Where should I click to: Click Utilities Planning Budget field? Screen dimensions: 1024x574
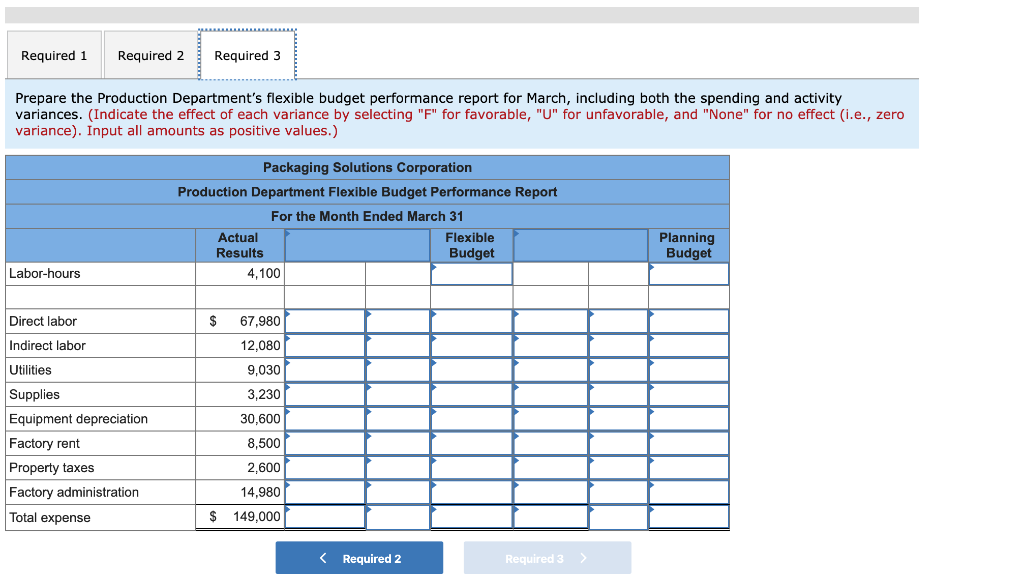pos(689,370)
